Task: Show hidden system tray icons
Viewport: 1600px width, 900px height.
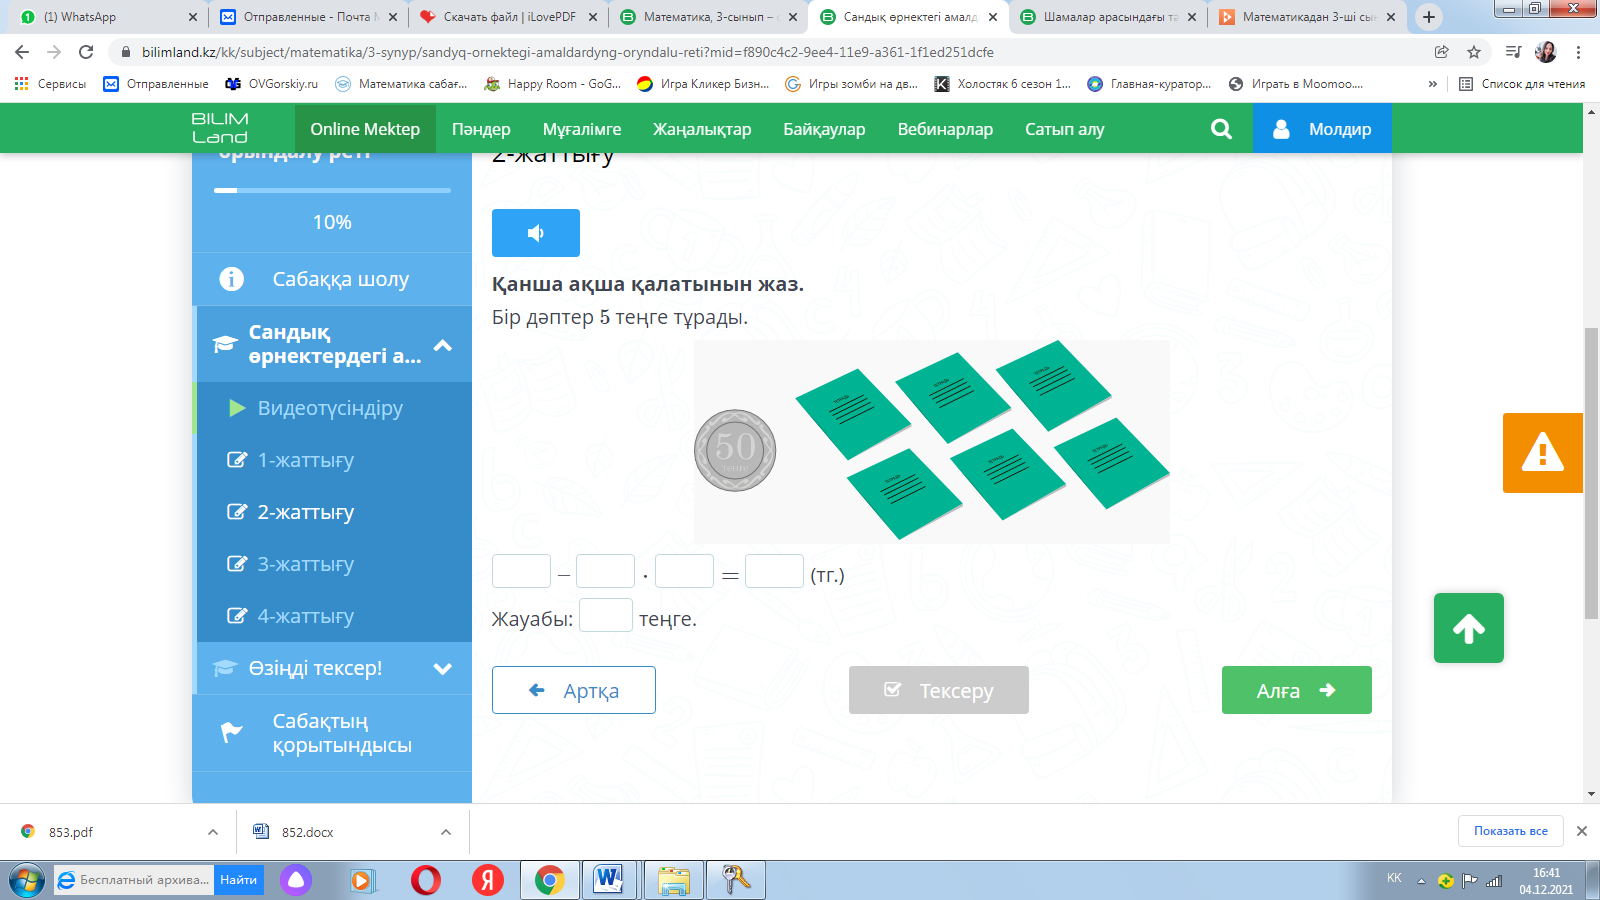Action: [1421, 881]
